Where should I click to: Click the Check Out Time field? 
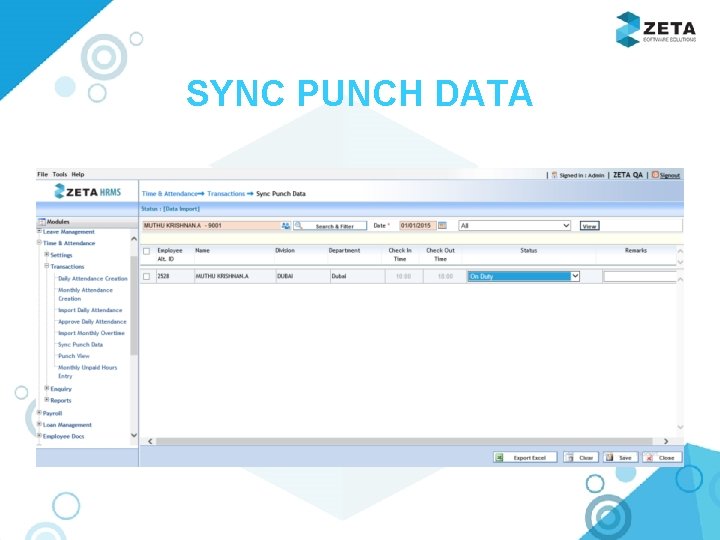[x=445, y=276]
